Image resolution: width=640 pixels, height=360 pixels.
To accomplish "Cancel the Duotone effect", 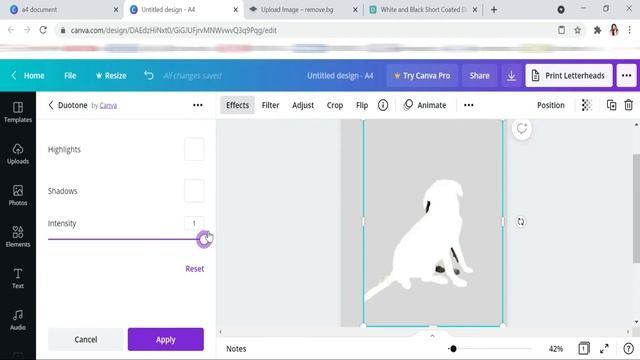I will pyautogui.click(x=86, y=339).
